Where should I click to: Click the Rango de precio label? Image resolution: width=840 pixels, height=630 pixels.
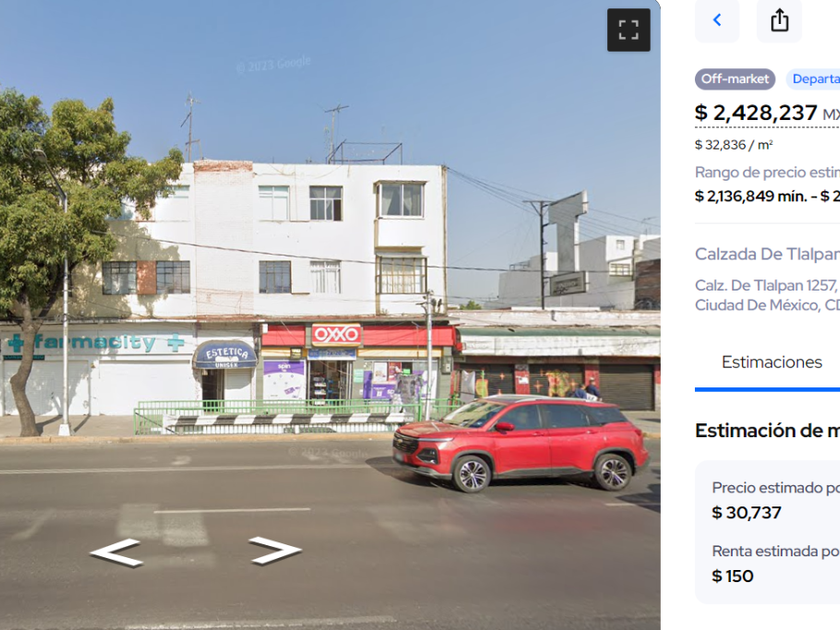[767, 172]
